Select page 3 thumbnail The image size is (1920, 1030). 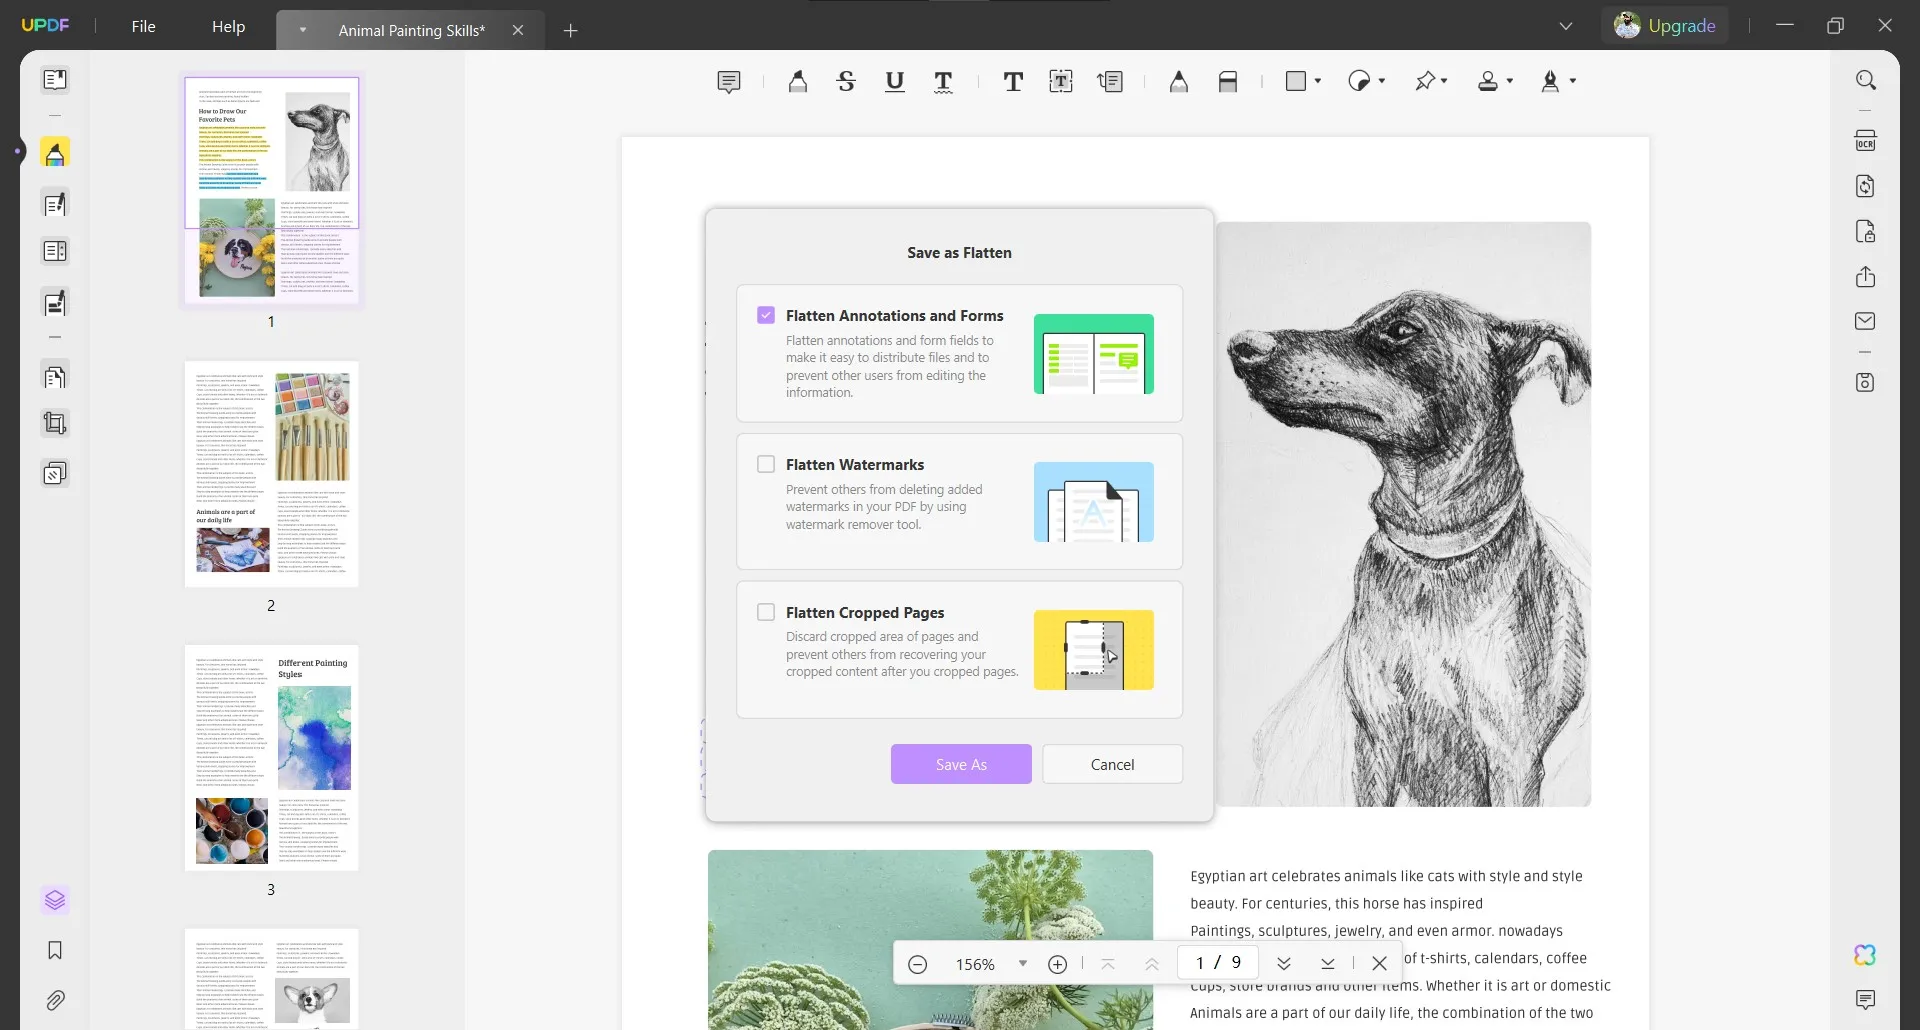(x=270, y=757)
